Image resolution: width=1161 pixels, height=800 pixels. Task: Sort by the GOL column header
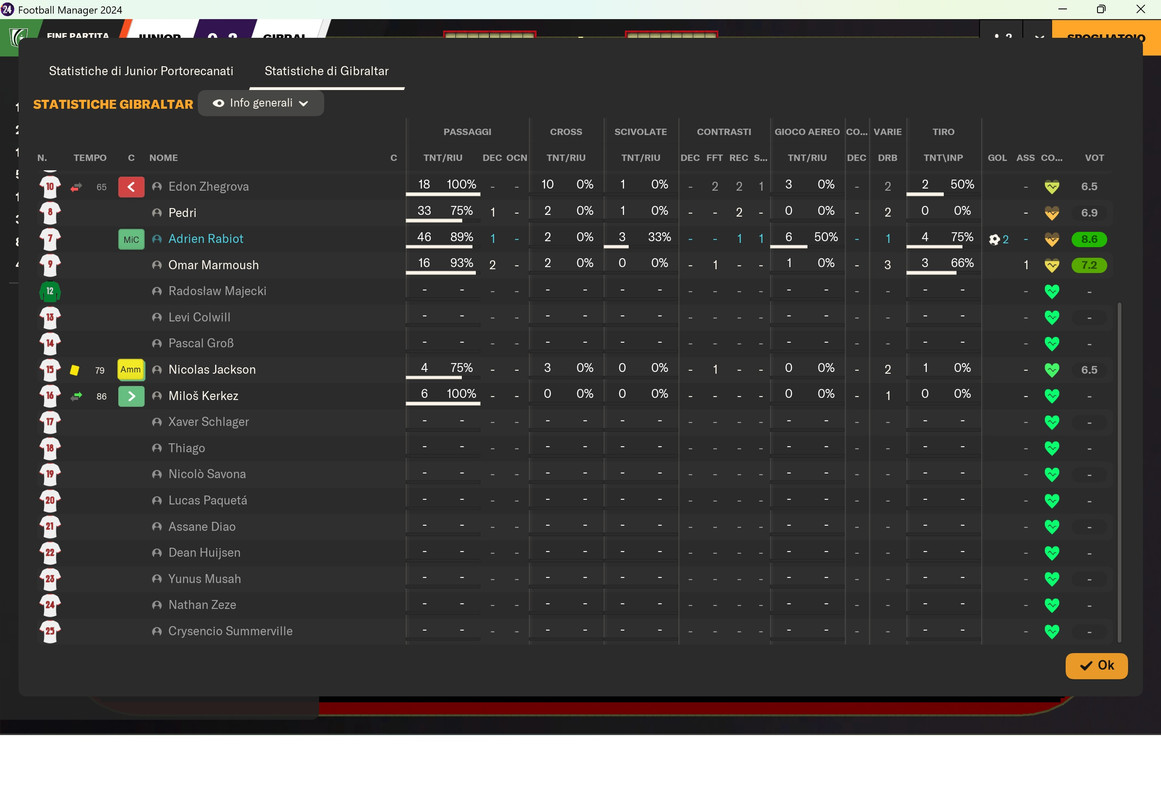[x=997, y=158]
